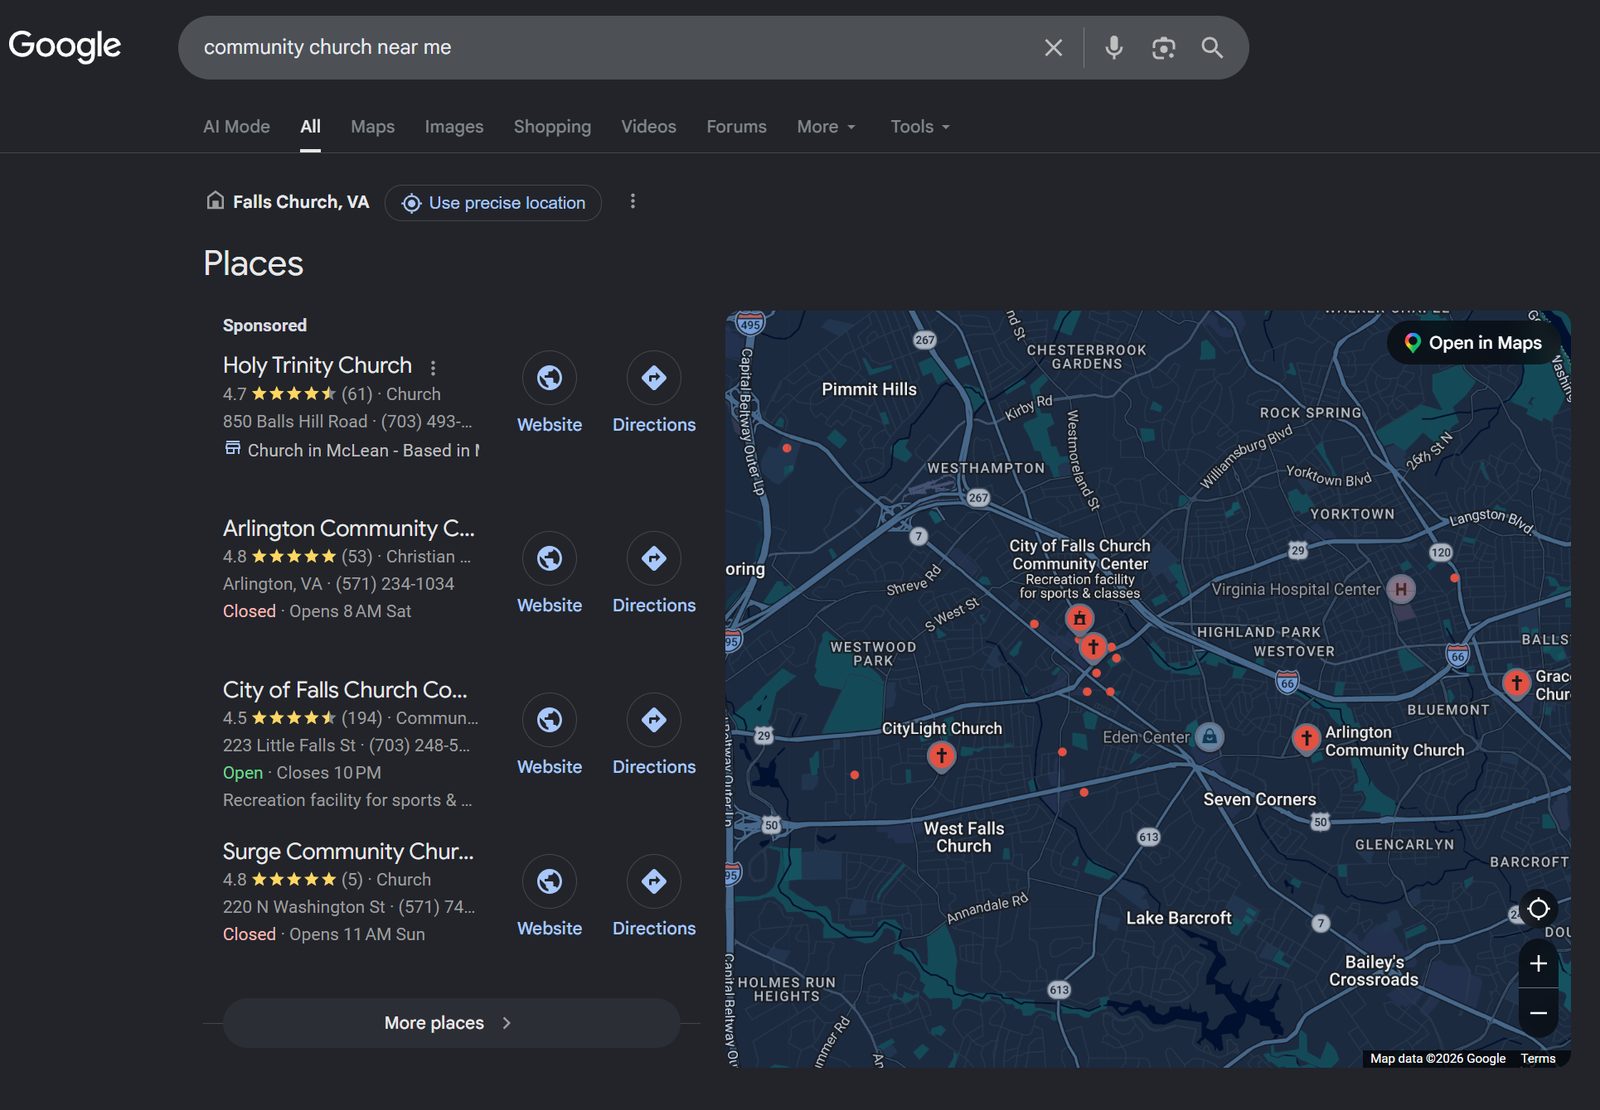Click 'Church in McLean - Based in' text
1600x1110 pixels.
coord(363,450)
